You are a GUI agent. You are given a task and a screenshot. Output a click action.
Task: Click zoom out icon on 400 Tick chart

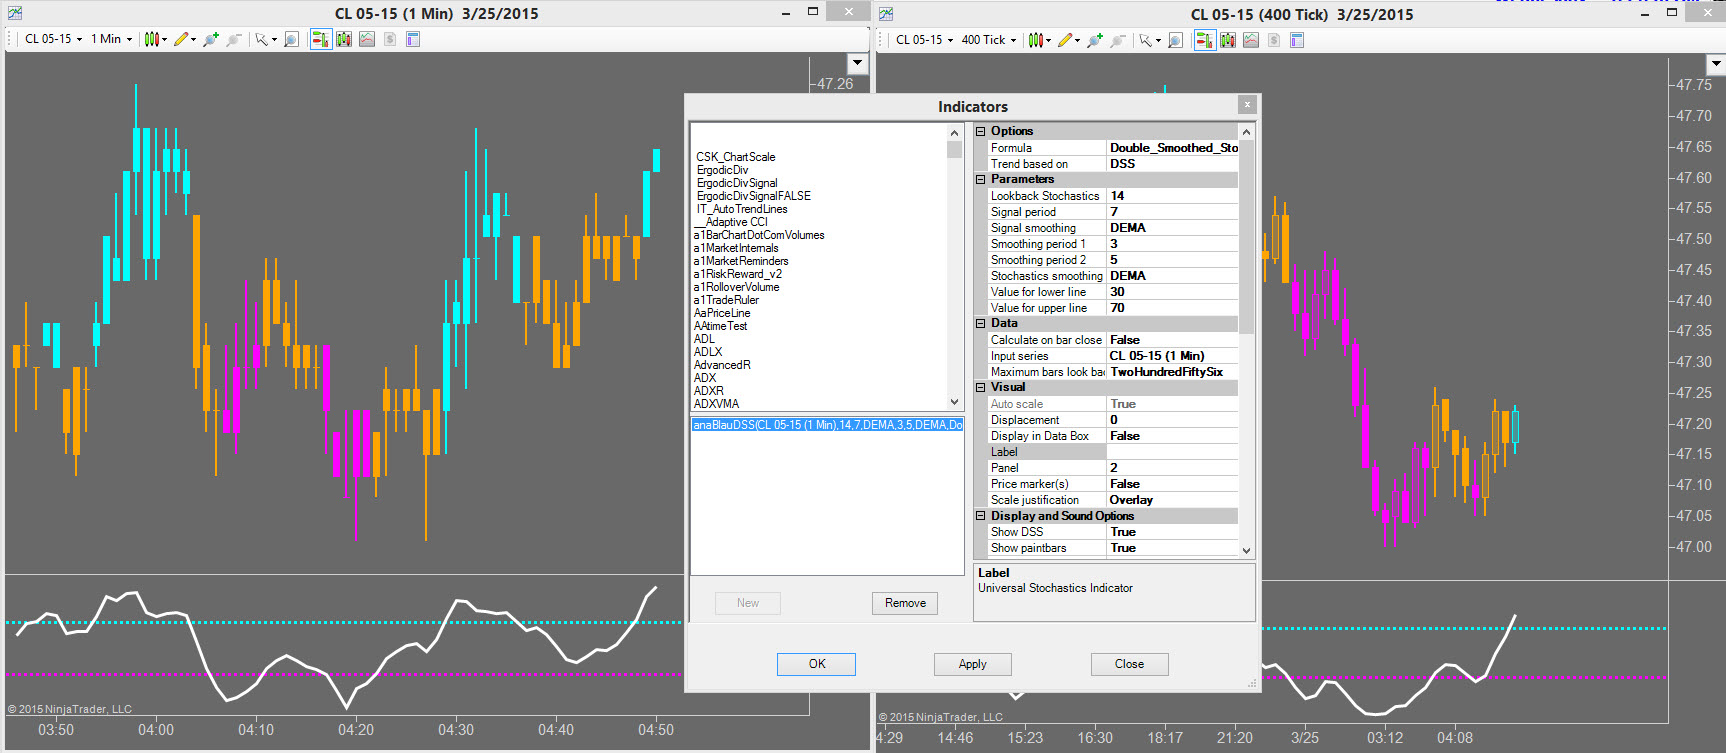(x=1118, y=40)
